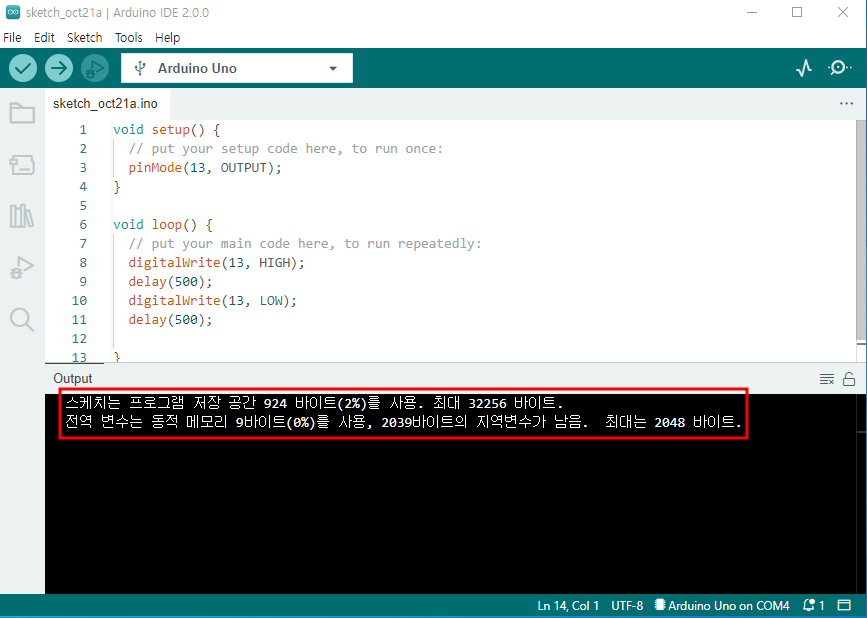Click the output line mentioning 2048
Viewport: 867px width, 618px height.
click(403, 422)
